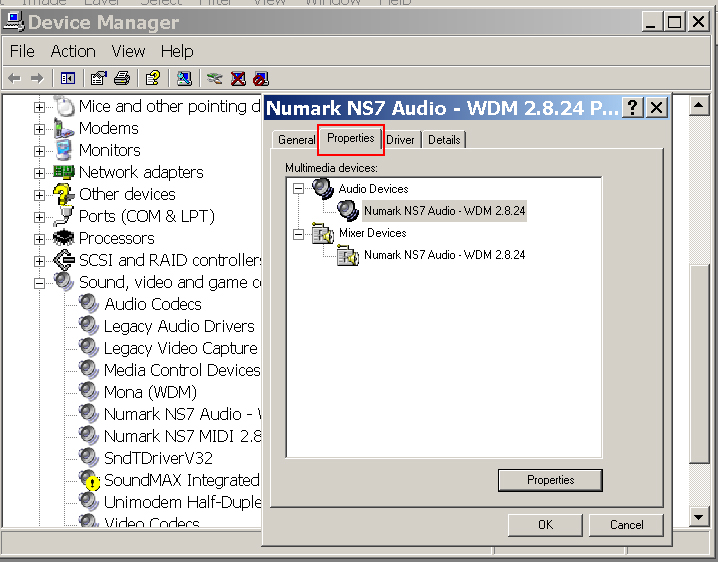The height and width of the screenshot is (562, 718).
Task: Open the Help menu
Action: tap(177, 51)
